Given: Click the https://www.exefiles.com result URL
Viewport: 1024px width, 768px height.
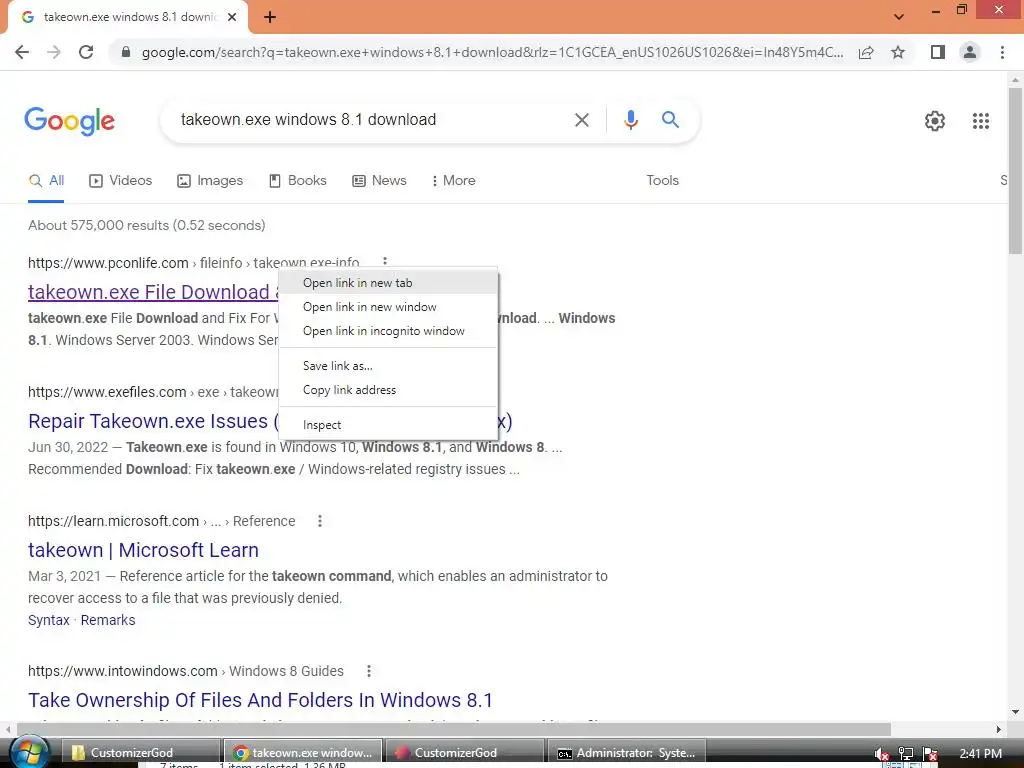Looking at the screenshot, I should click(107, 392).
